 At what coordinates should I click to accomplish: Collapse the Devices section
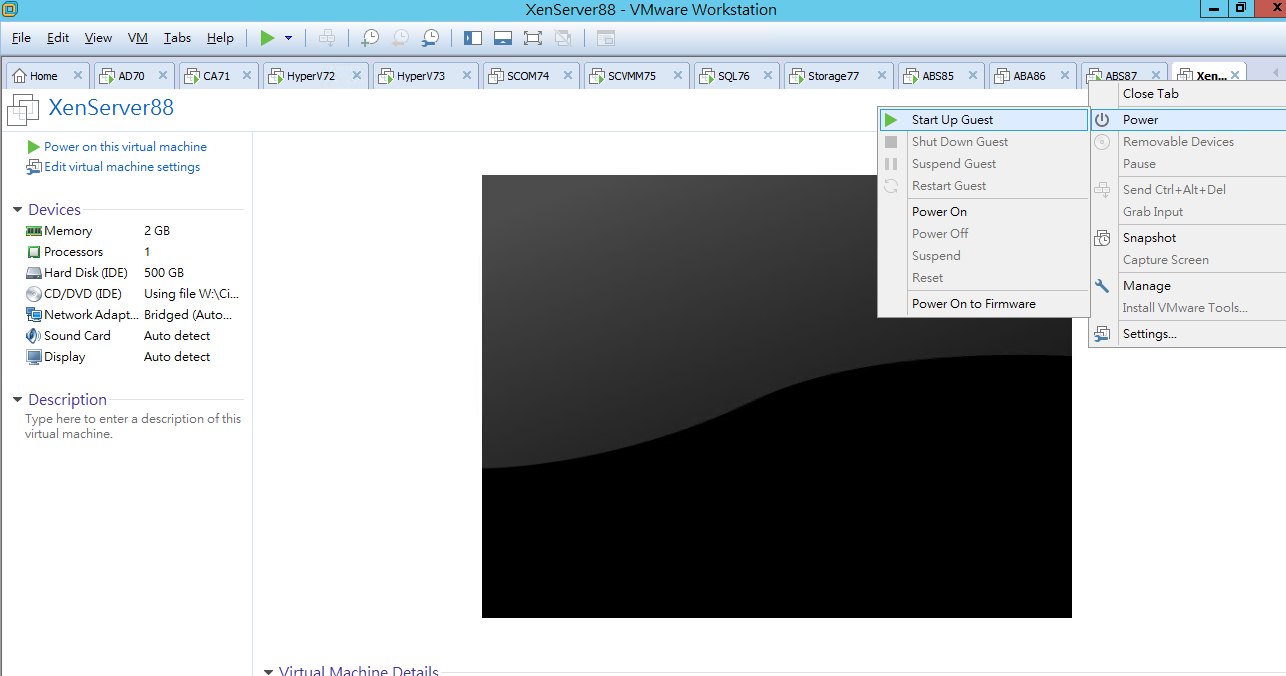coord(18,210)
